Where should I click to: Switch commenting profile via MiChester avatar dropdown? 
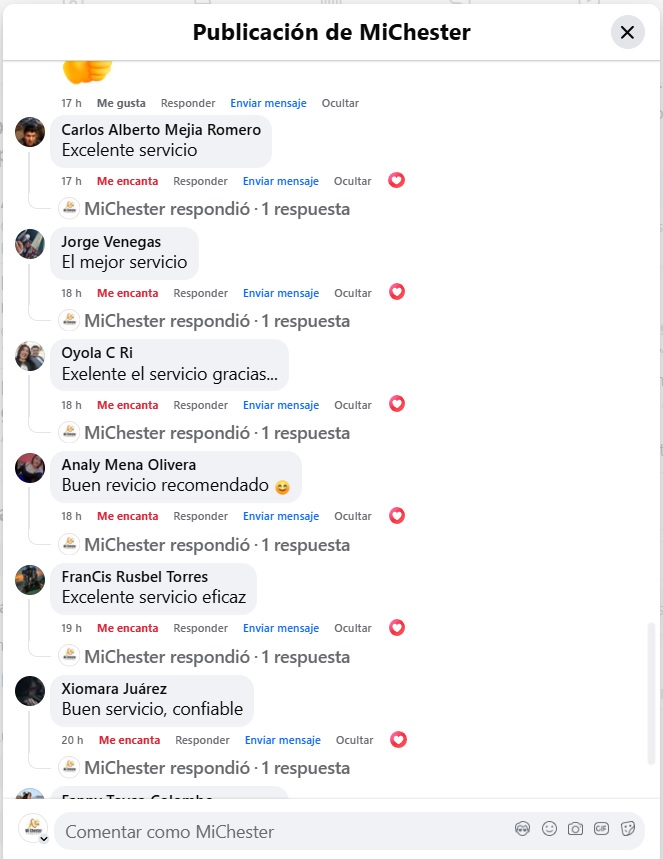(x=33, y=830)
